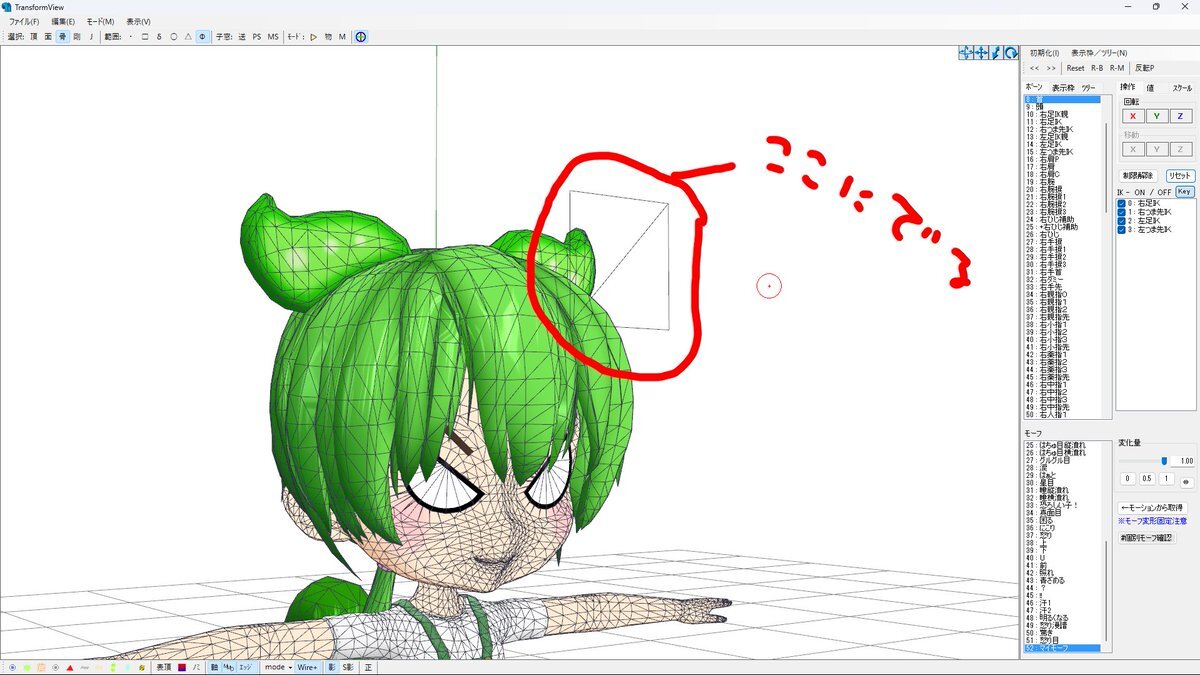
Task: Toggle the Φ range selection option
Action: click(x=203, y=37)
